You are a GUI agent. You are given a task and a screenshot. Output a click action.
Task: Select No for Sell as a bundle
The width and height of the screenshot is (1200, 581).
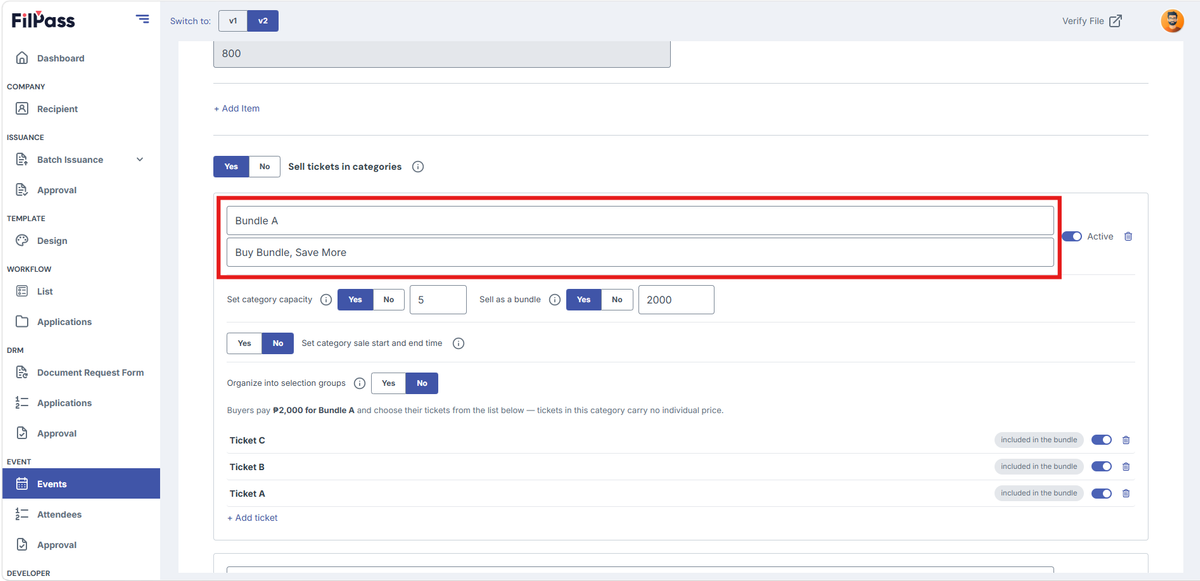tap(617, 299)
